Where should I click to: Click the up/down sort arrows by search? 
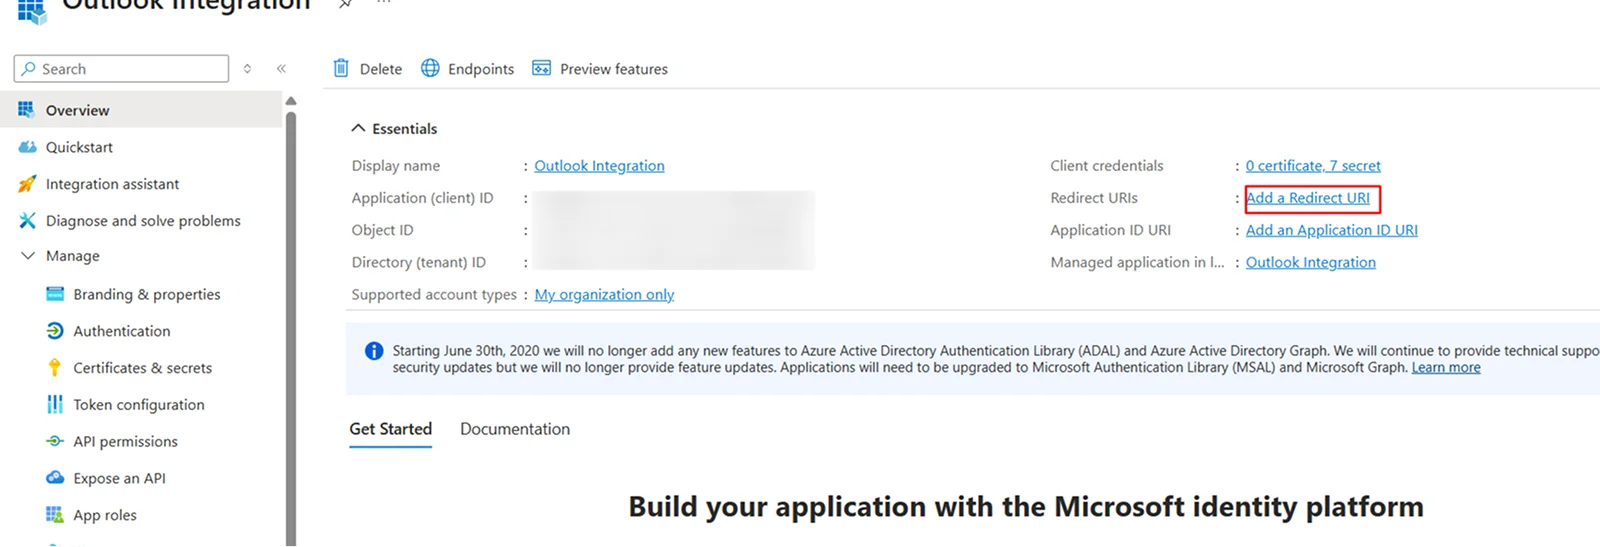[x=247, y=68]
